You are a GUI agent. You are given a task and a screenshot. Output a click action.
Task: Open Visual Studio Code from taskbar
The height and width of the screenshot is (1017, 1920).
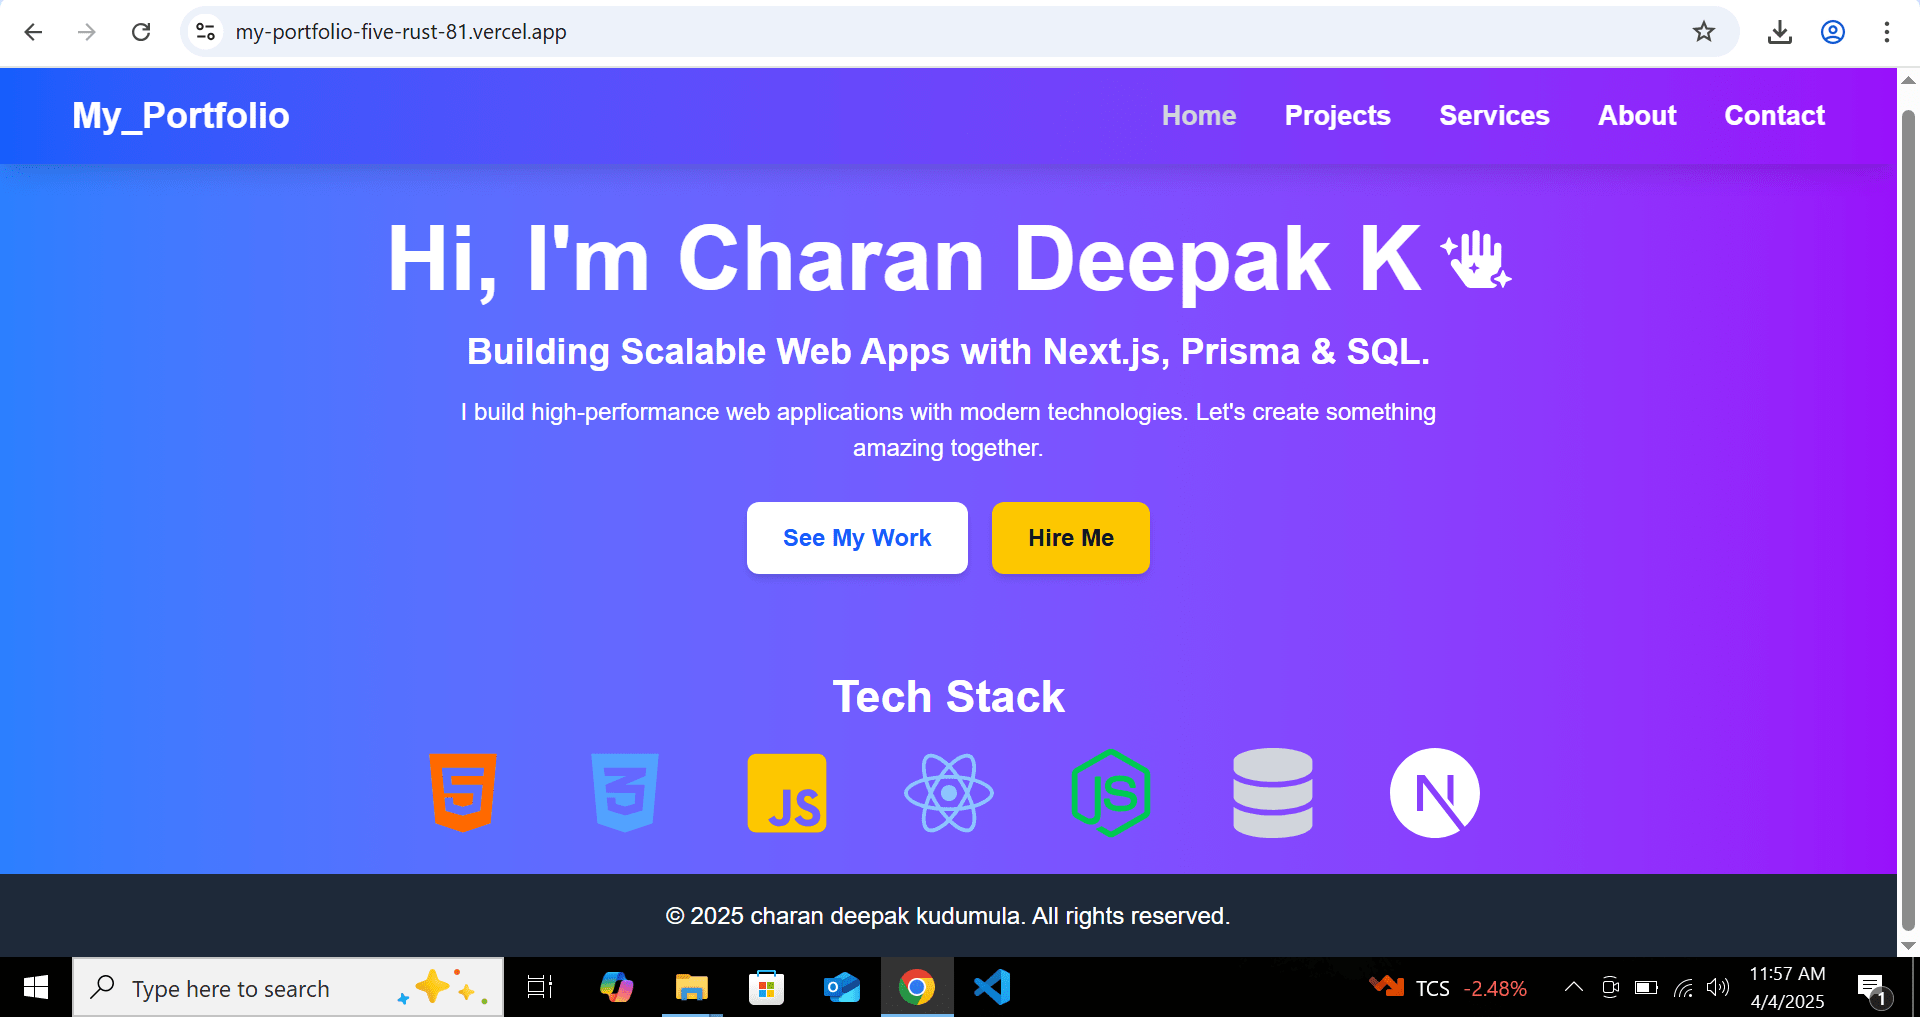(992, 988)
